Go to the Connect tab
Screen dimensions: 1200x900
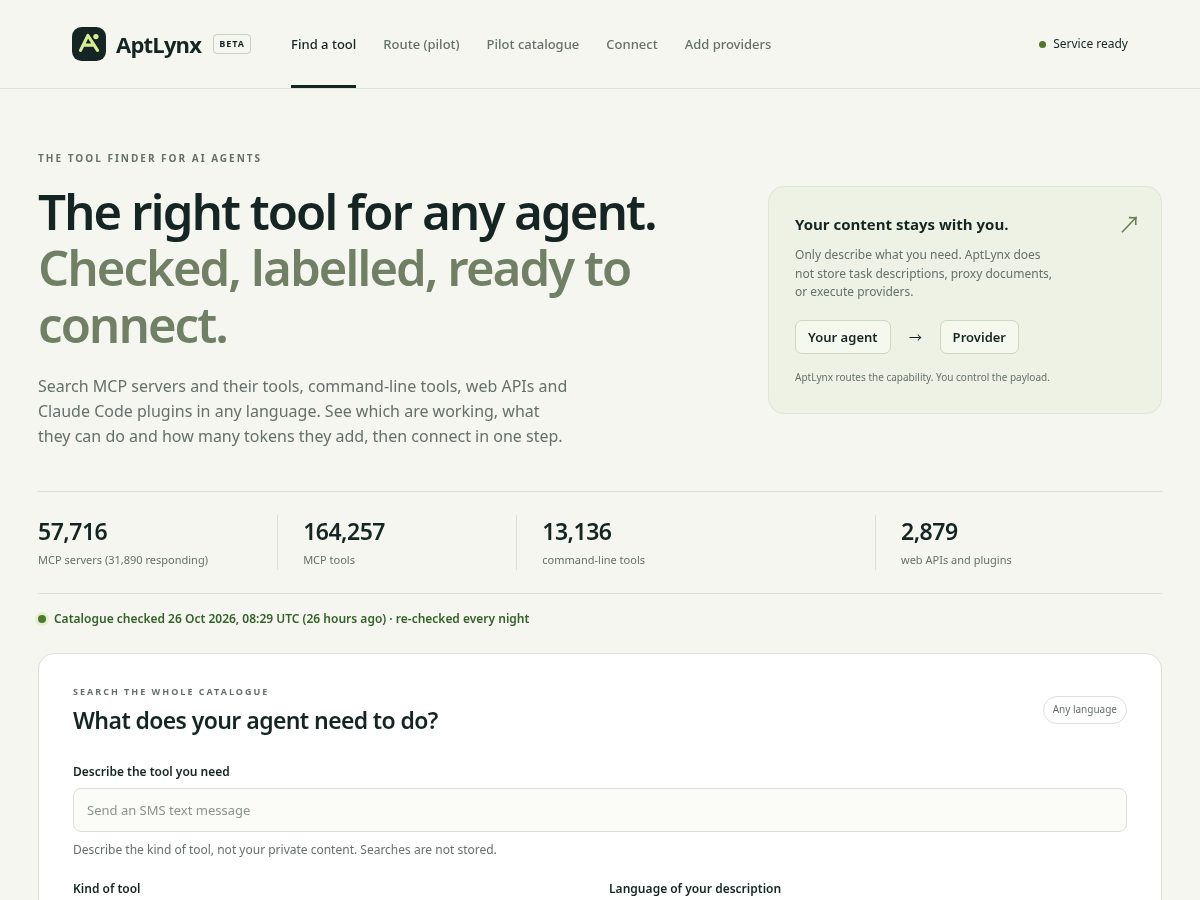click(x=631, y=44)
